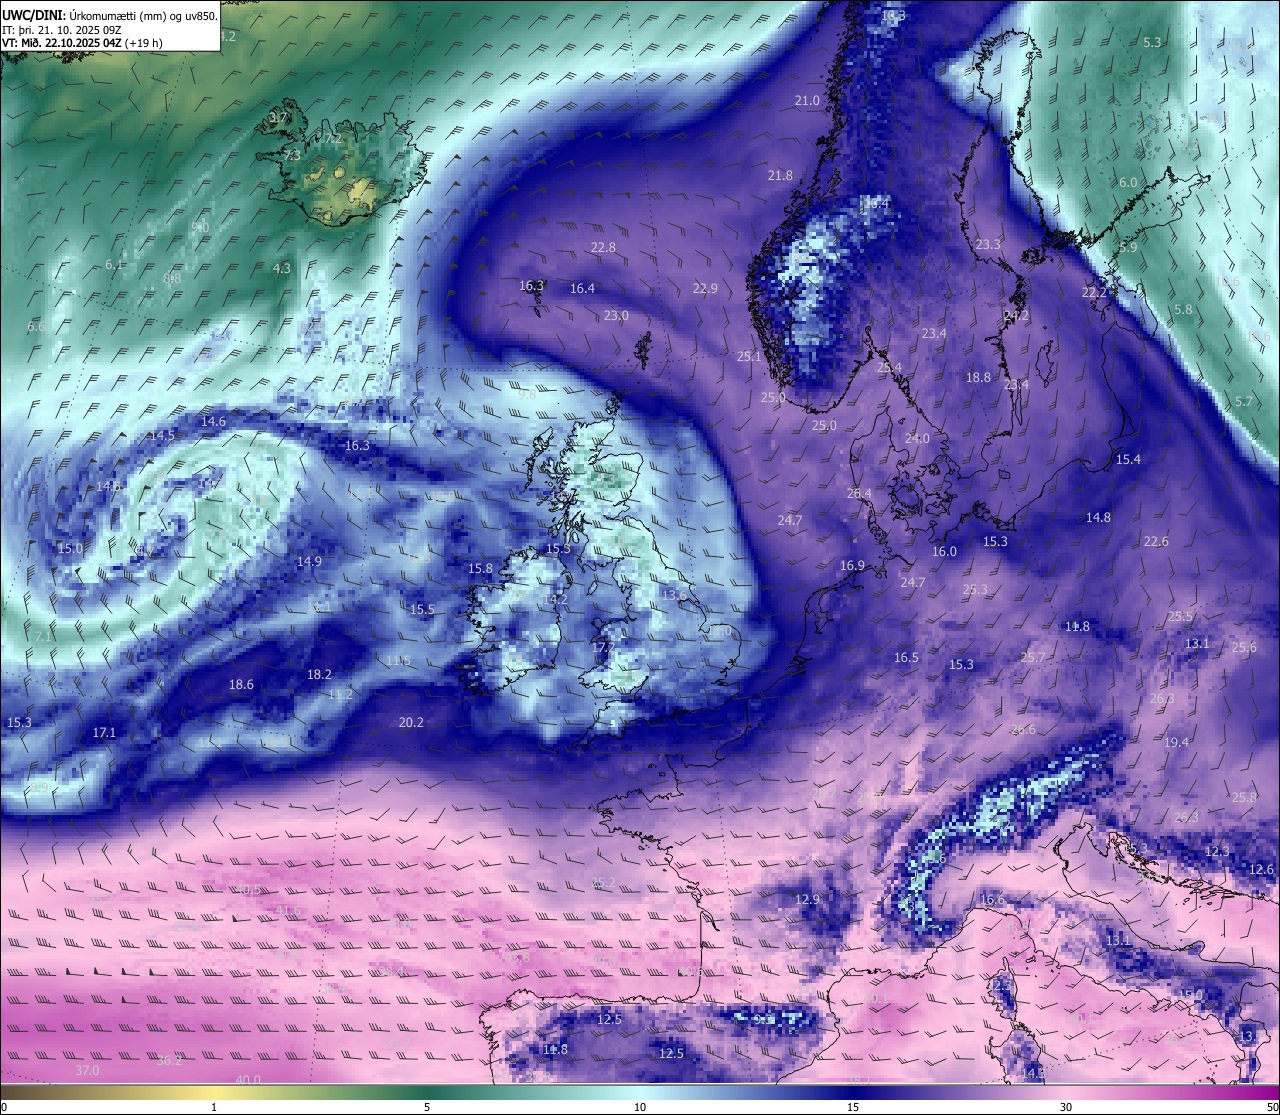1280x1115 pixels.
Task: Click the color scale label 10
Action: pyautogui.click(x=640, y=1107)
